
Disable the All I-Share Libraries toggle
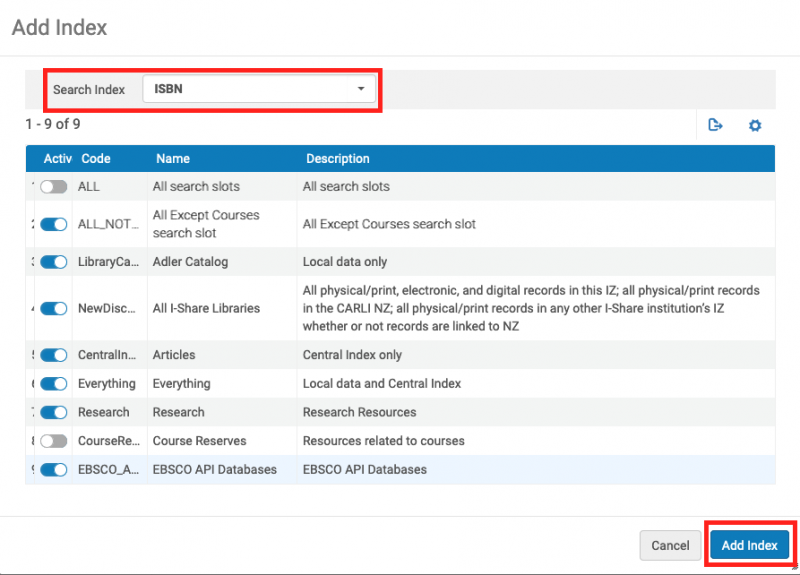[x=54, y=309]
